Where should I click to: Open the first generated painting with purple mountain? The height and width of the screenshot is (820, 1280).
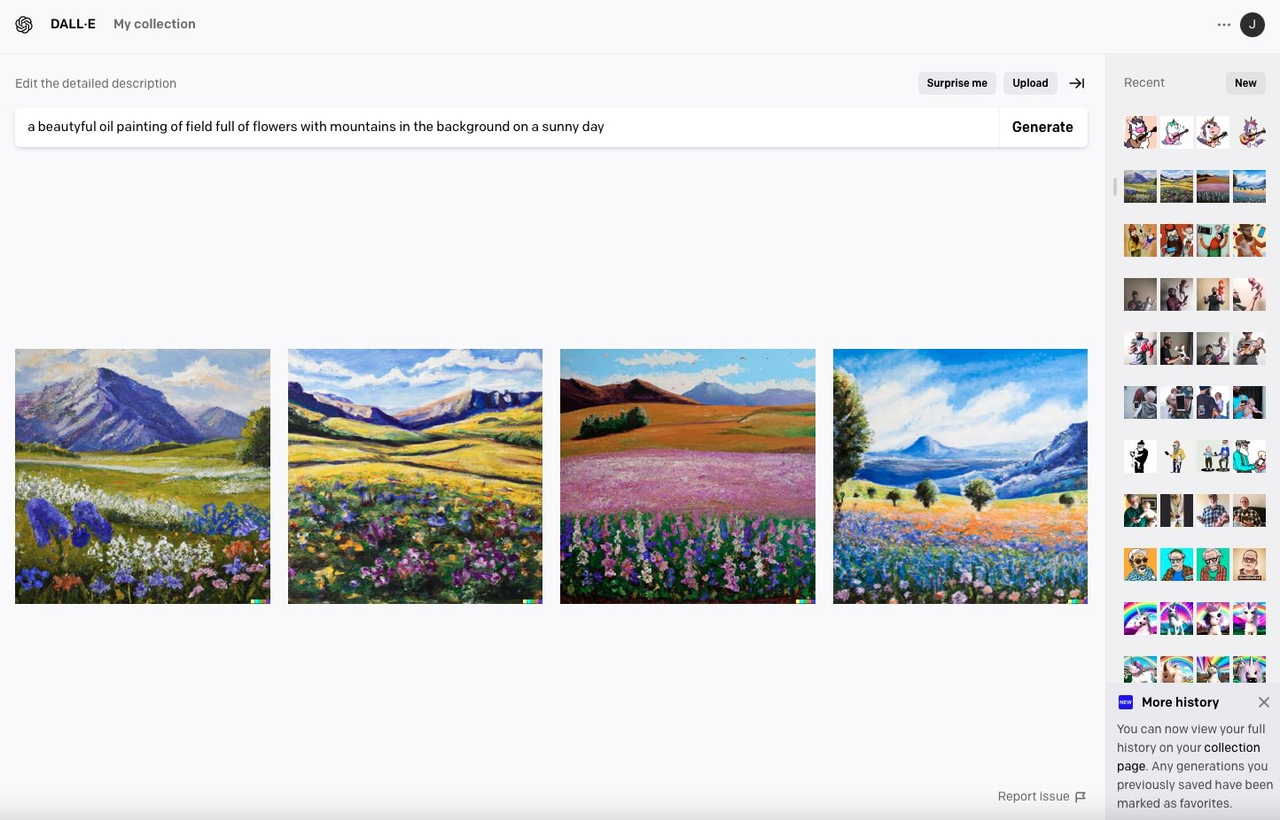click(142, 476)
